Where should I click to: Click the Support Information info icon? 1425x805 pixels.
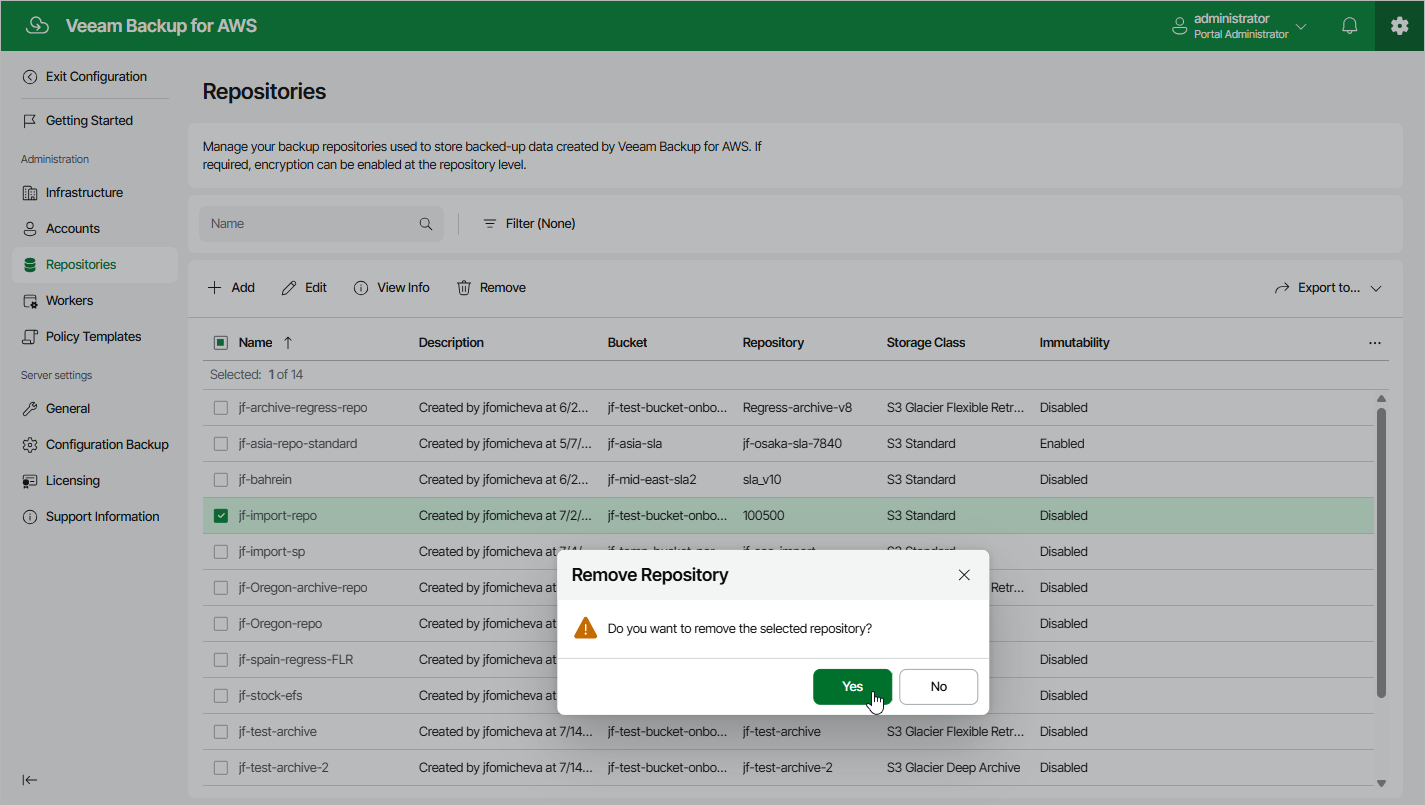pos(30,517)
